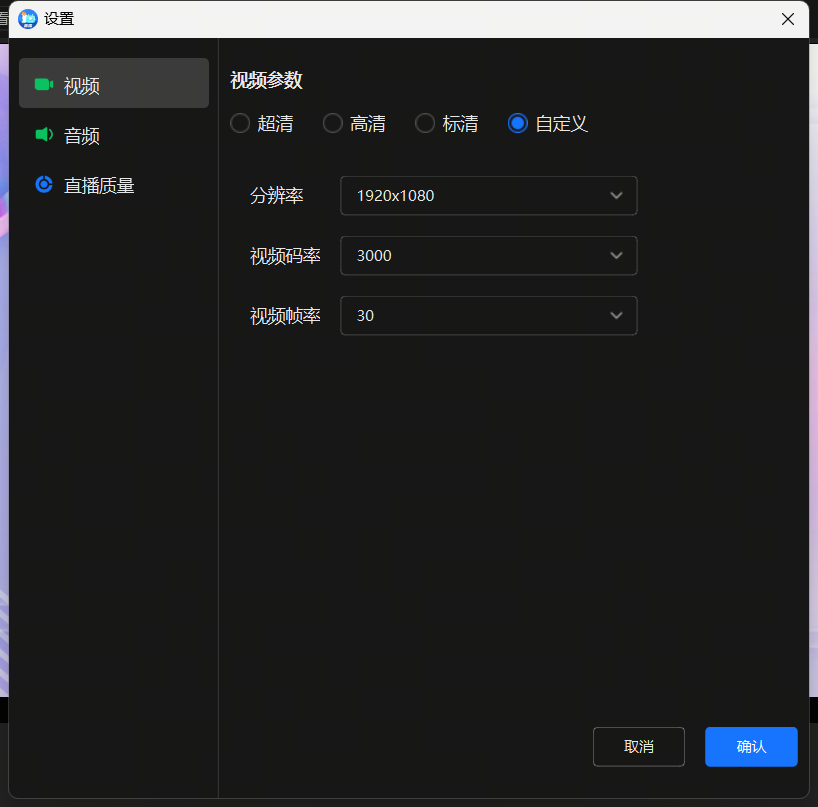Click the framerate dropdown arrow

click(x=616, y=315)
